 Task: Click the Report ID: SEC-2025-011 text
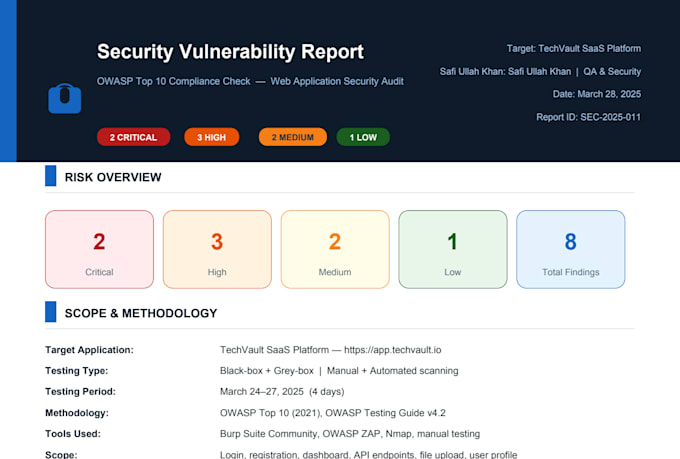tap(588, 117)
